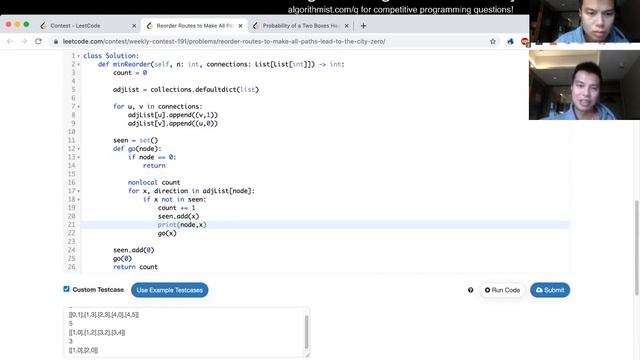Click the 'adjList[u].append((v,1))' line
Screen dimensions: 640x360
(173, 115)
